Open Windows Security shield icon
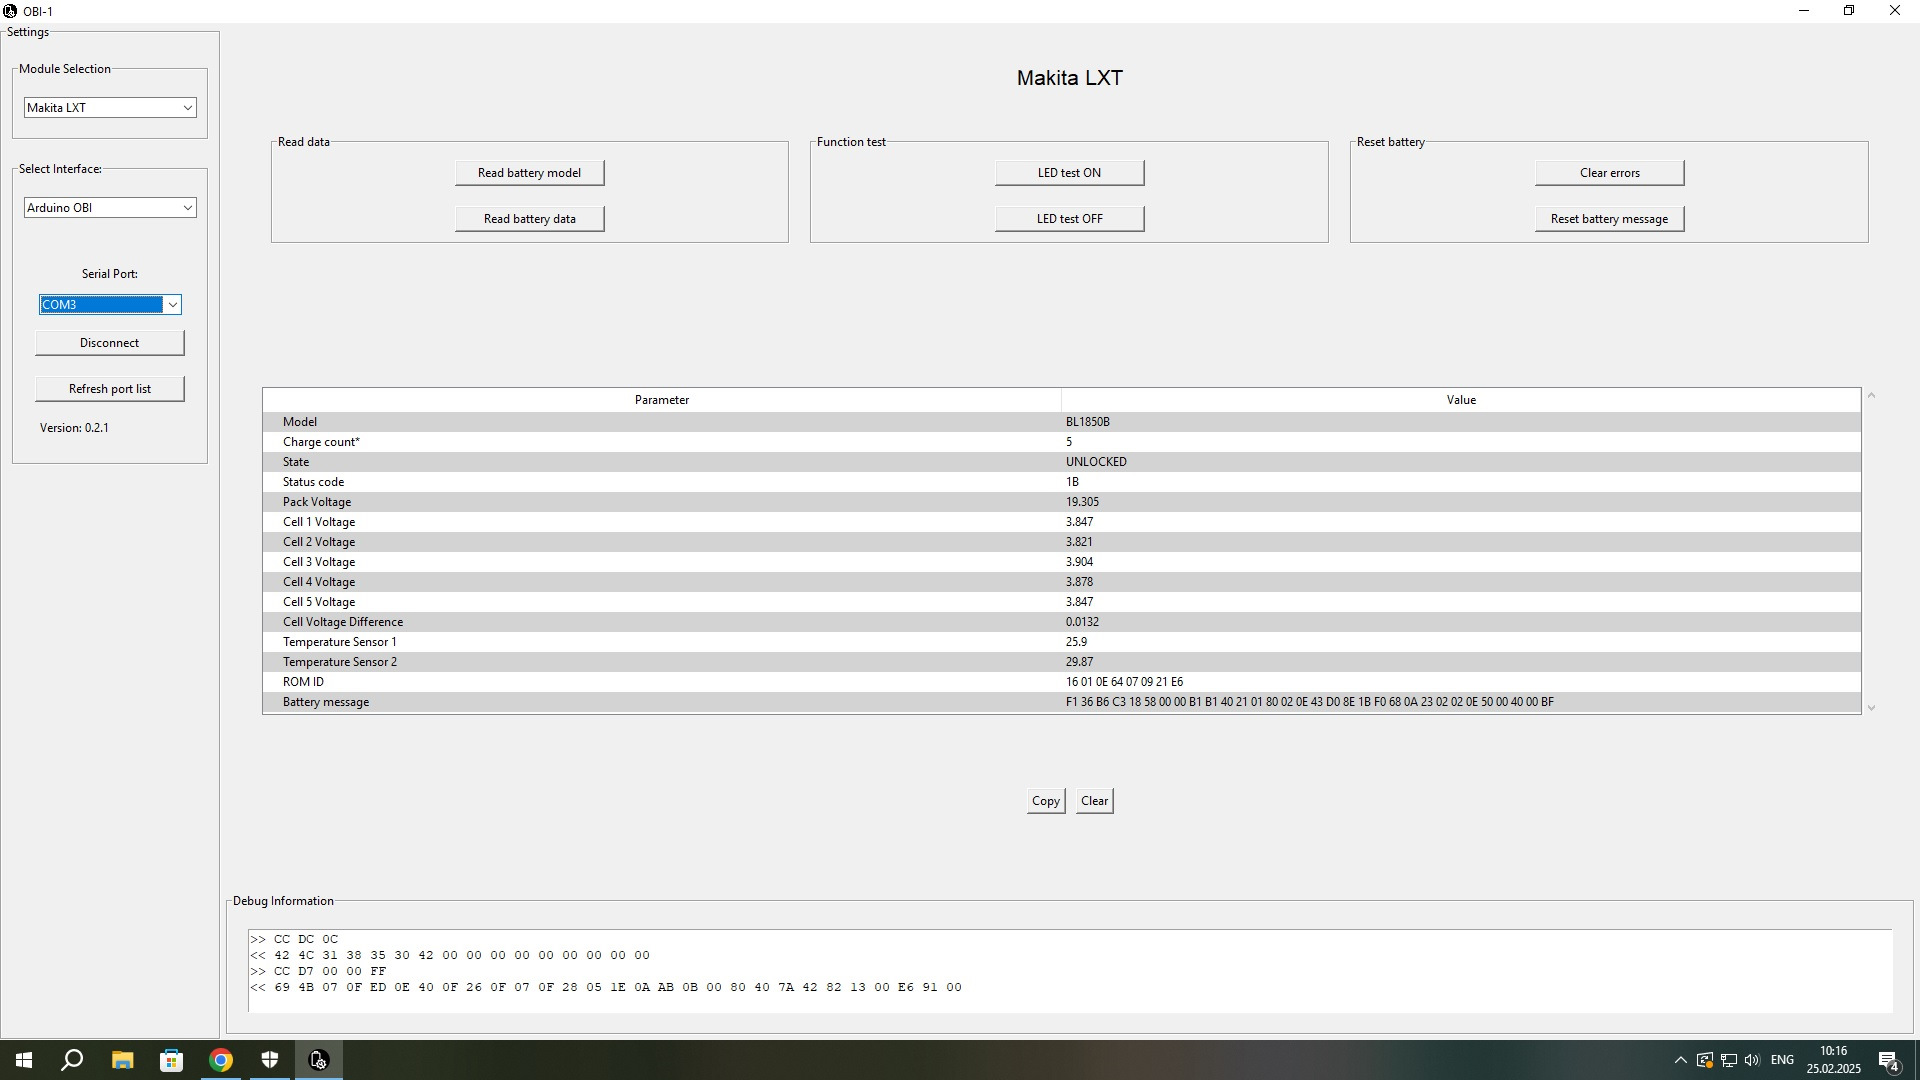Image resolution: width=1920 pixels, height=1080 pixels. (270, 1060)
